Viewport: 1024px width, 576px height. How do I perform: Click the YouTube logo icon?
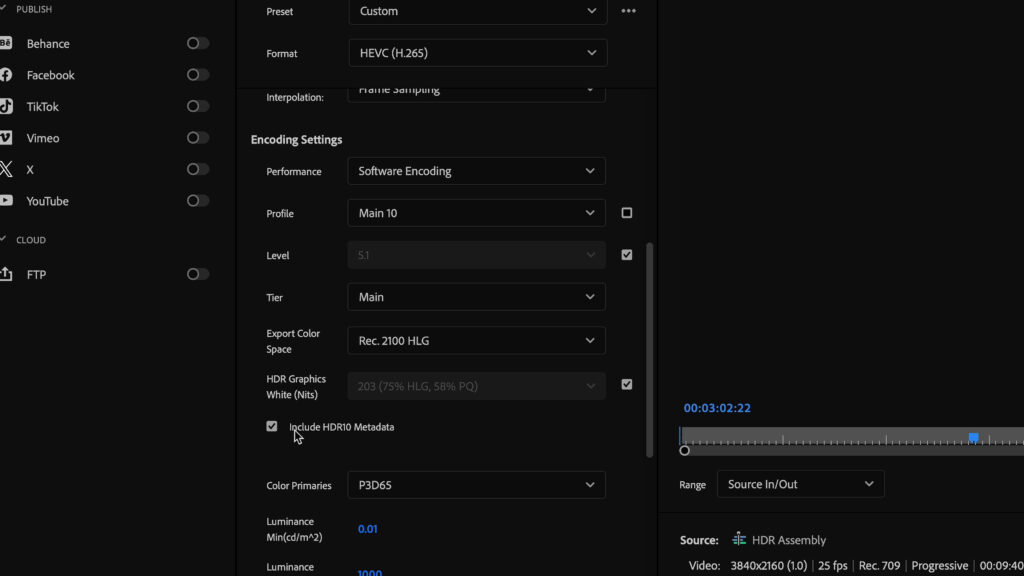pos(6,201)
